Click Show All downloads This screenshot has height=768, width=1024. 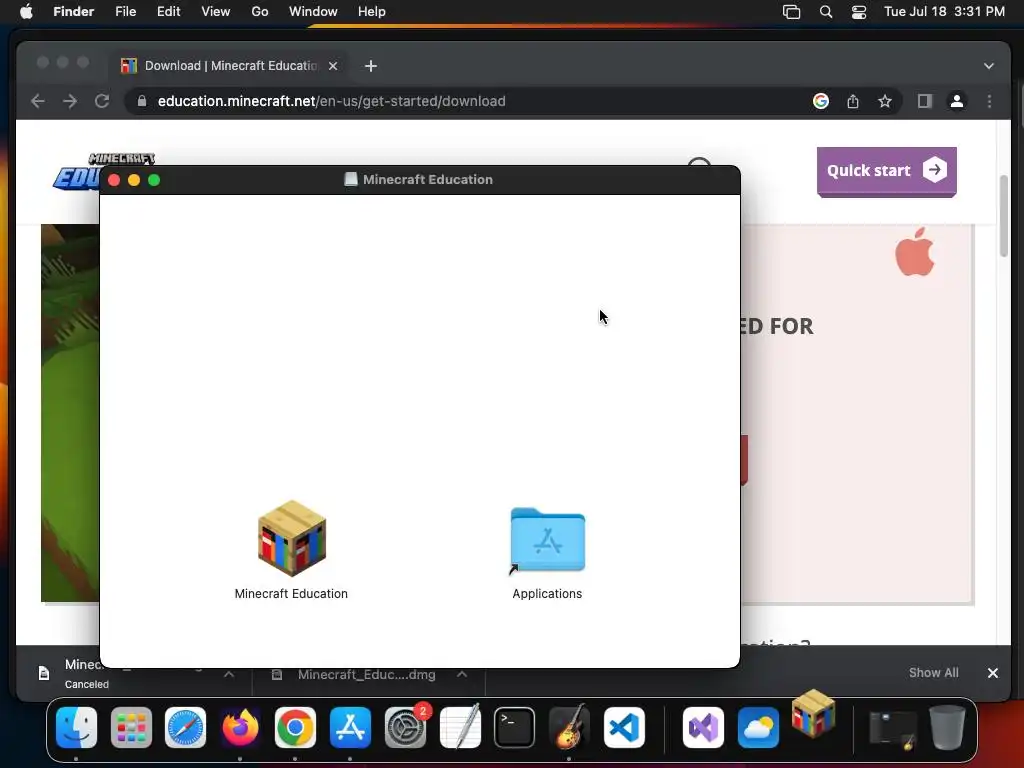[934, 673]
